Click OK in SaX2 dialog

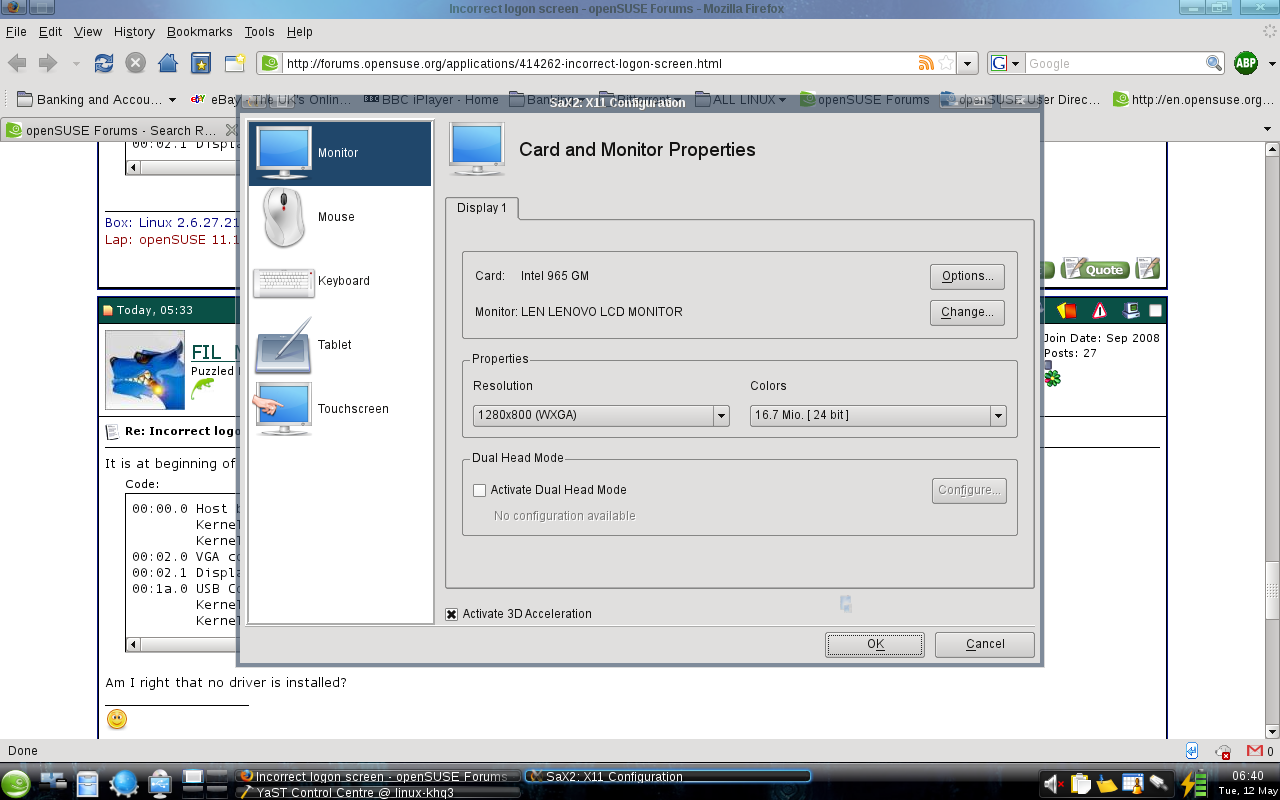point(875,644)
